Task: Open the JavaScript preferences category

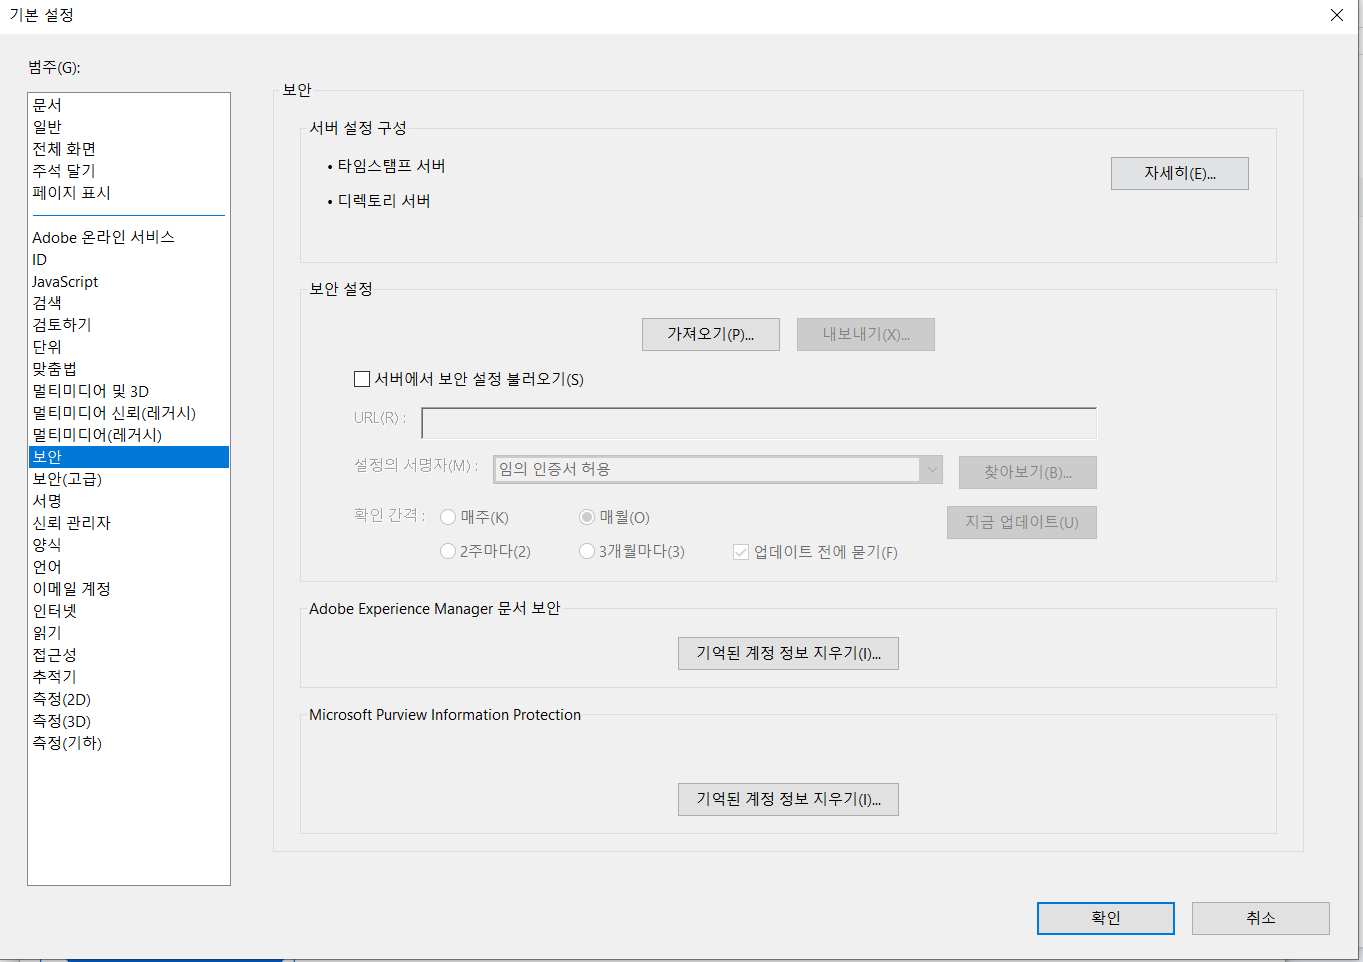Action: 65,281
